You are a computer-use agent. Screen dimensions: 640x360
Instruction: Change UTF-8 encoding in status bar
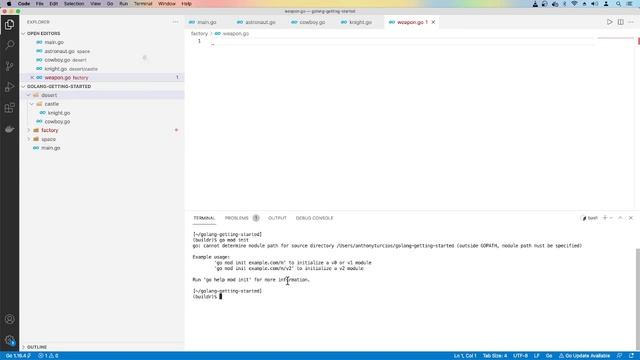520,356
